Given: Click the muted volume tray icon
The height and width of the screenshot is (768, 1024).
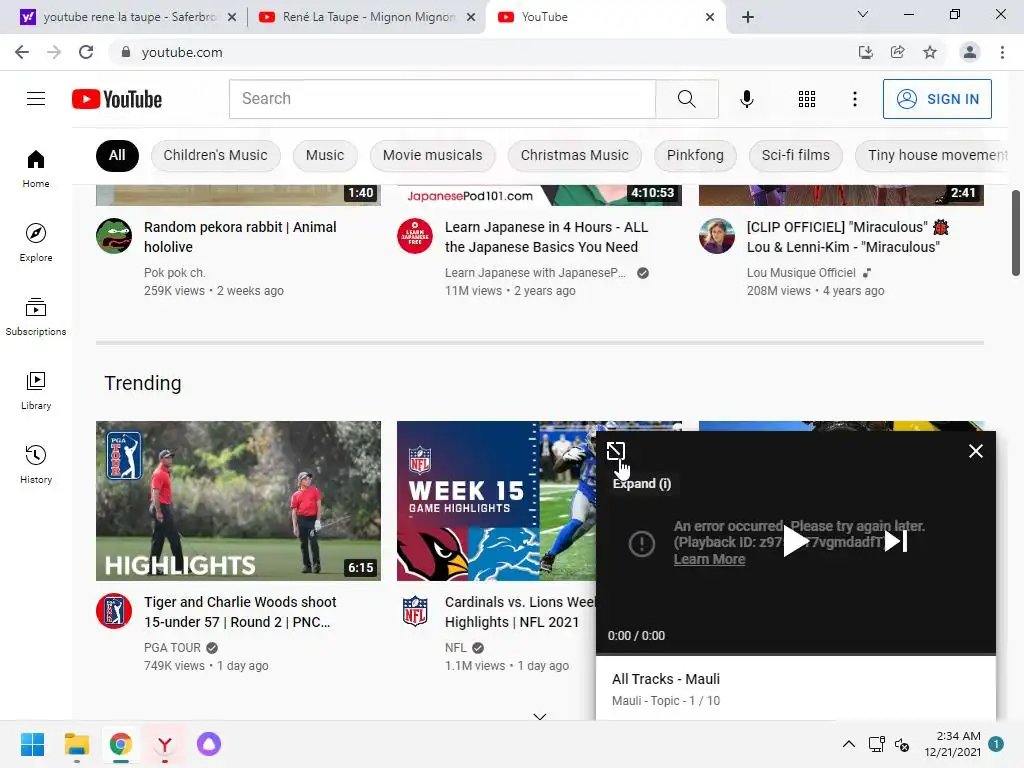Looking at the screenshot, I should coord(902,744).
